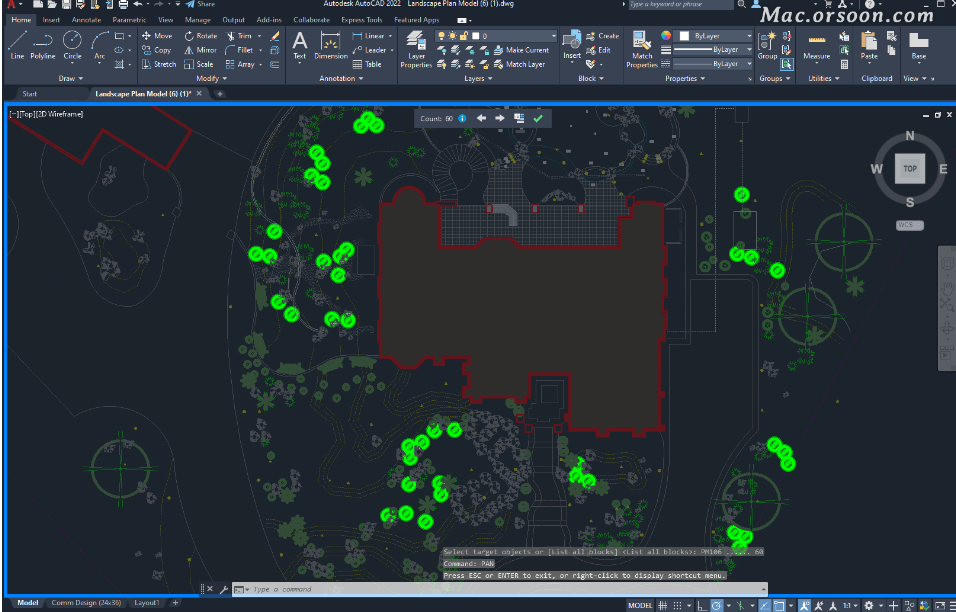956x612 pixels.
Task: End count with green checkmark
Action: (x=538, y=118)
